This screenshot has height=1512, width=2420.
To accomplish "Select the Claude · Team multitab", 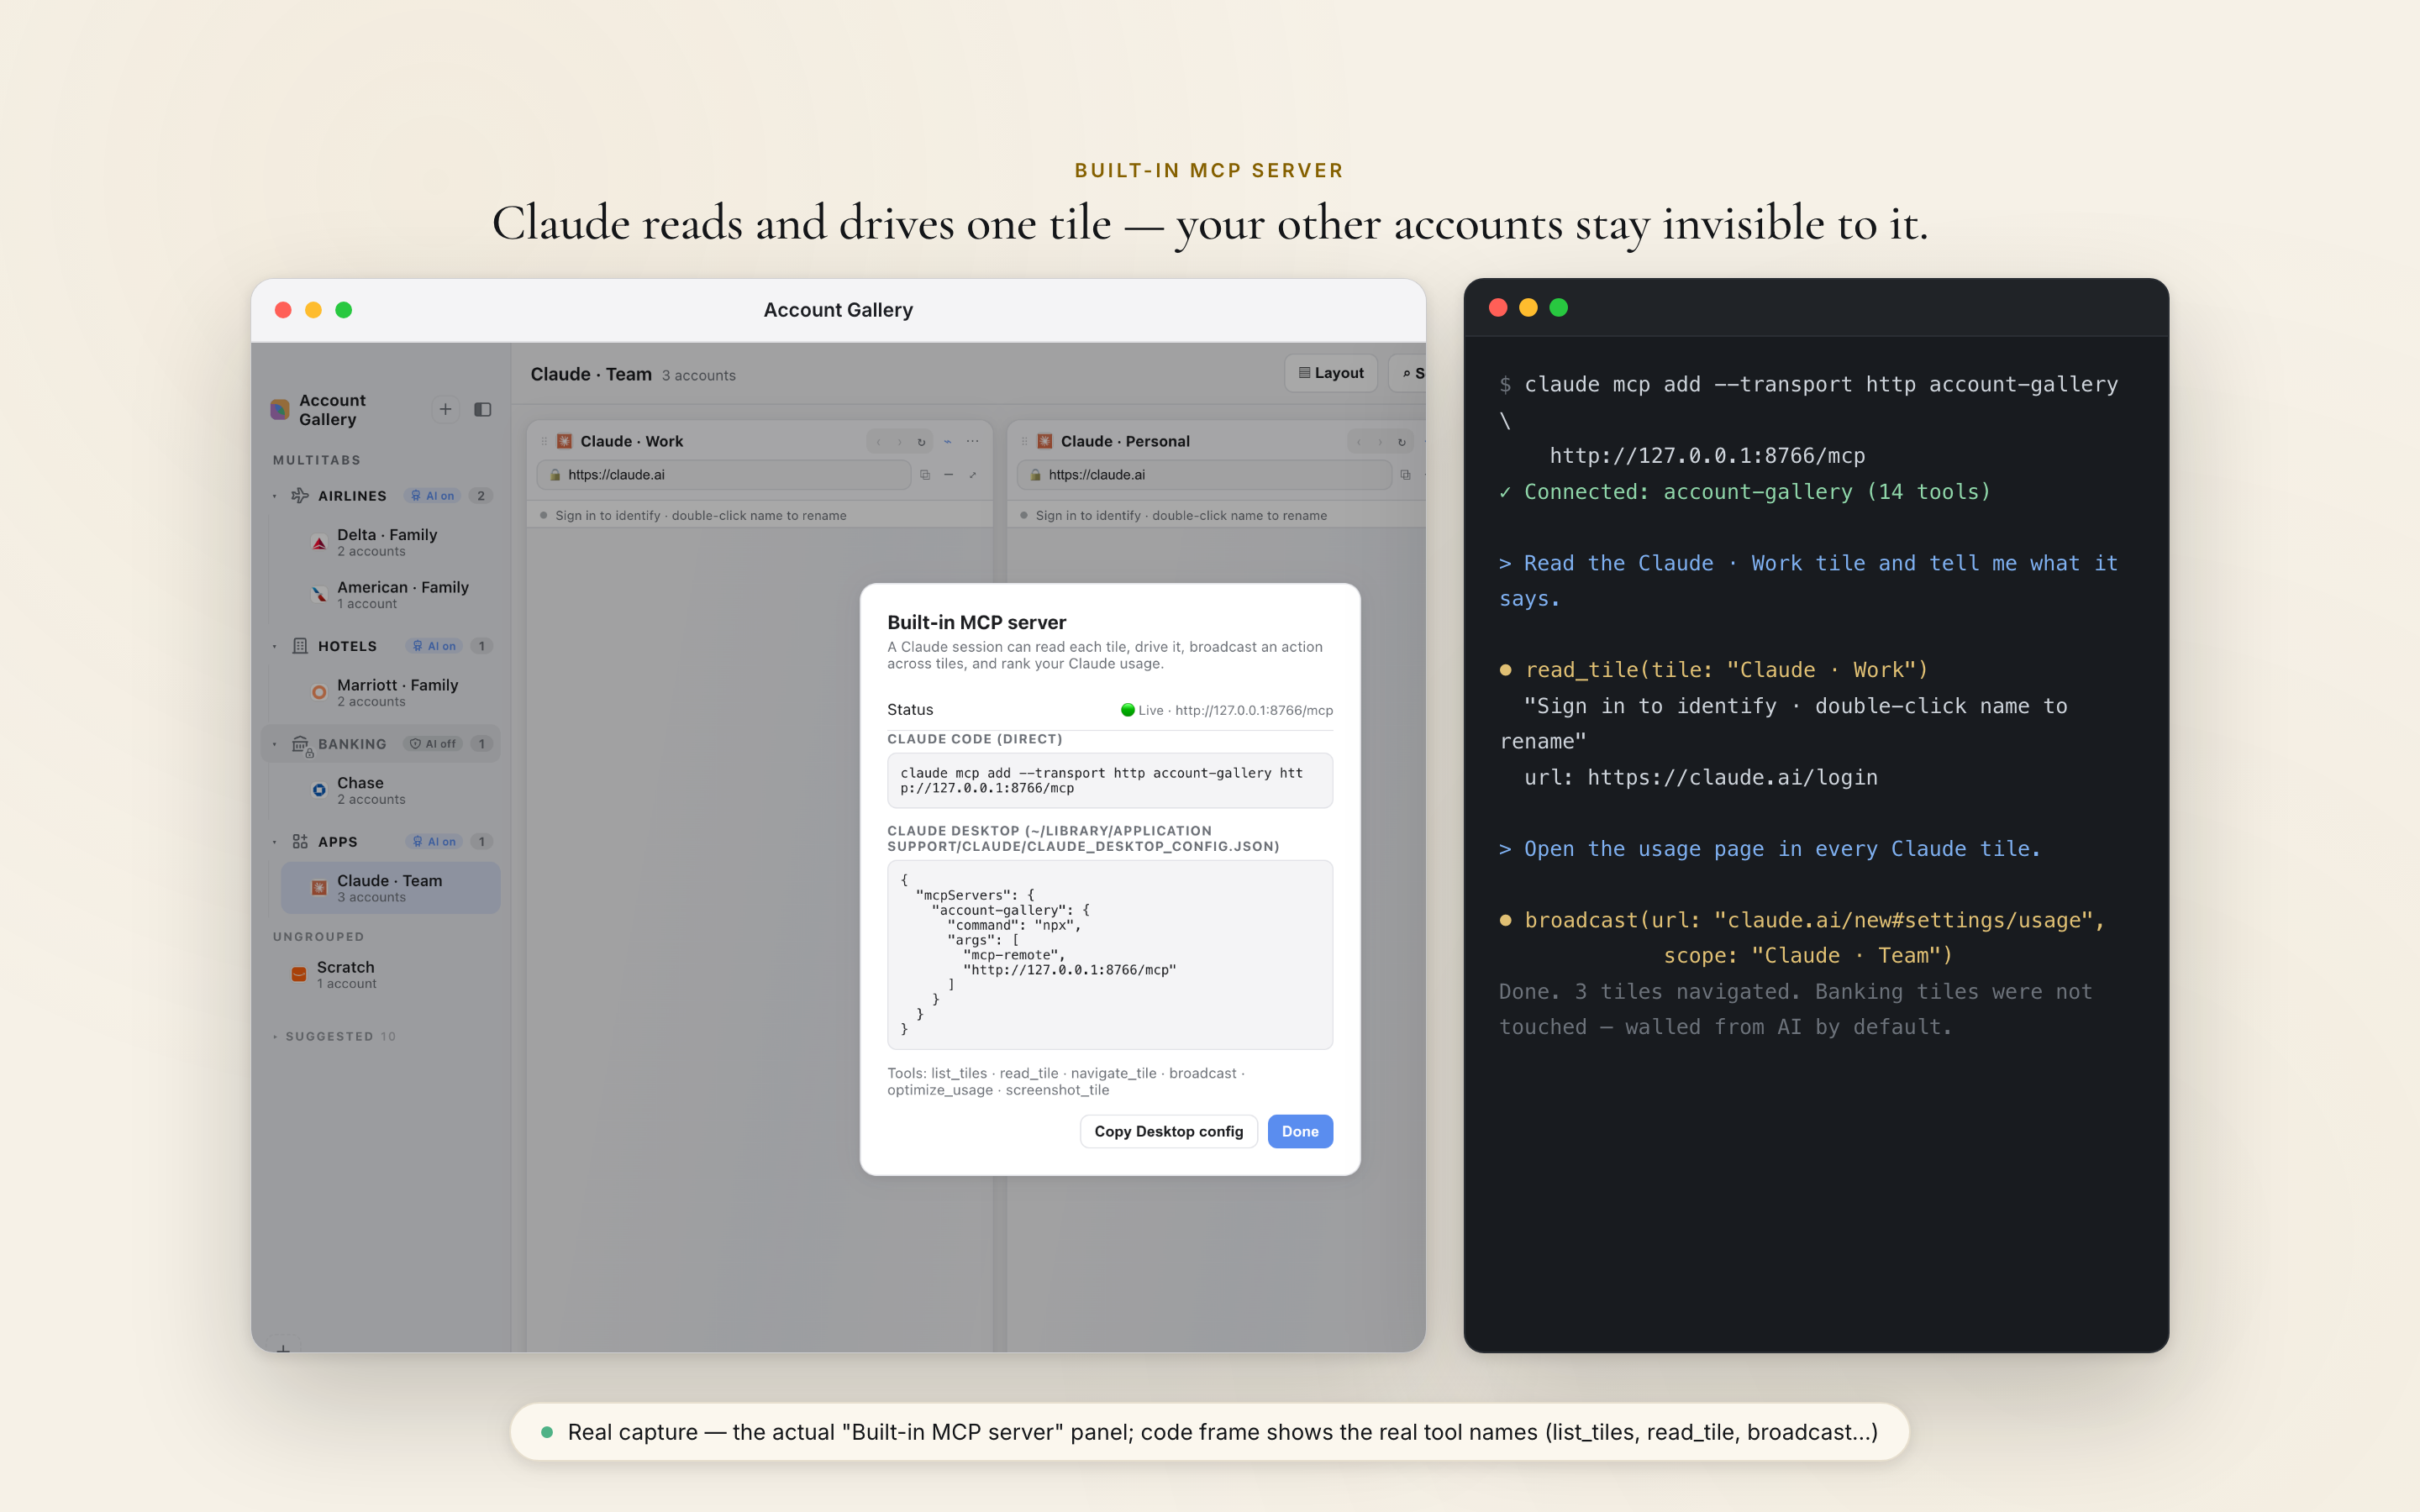I will click(x=391, y=888).
